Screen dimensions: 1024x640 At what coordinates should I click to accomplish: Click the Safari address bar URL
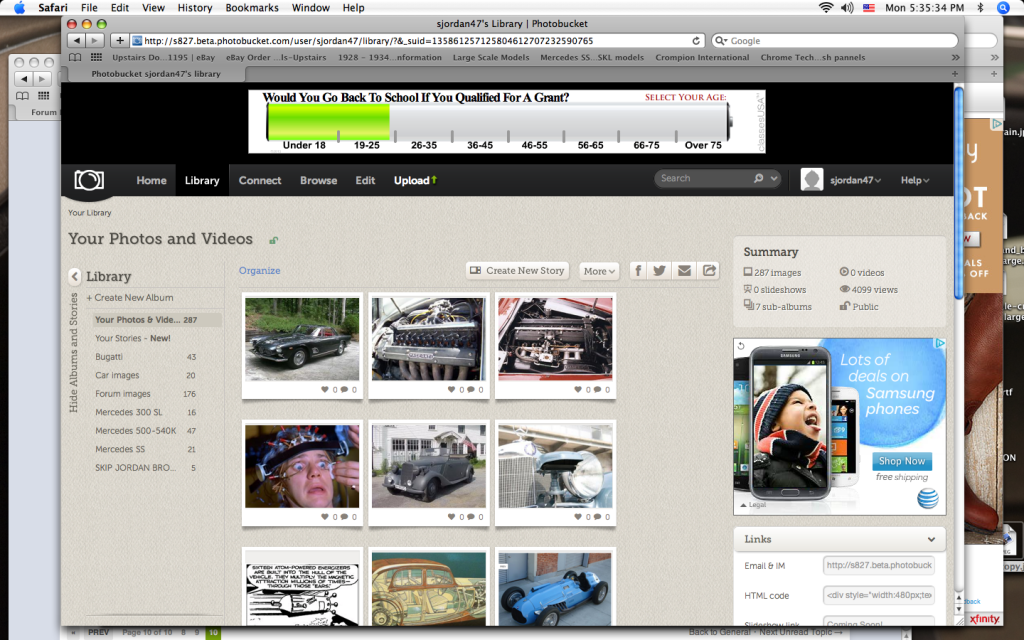415,40
